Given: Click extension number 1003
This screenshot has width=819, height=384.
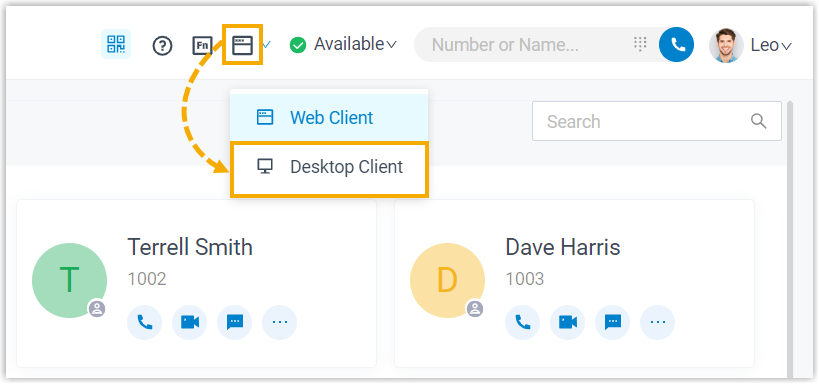Looking at the screenshot, I should 524,279.
